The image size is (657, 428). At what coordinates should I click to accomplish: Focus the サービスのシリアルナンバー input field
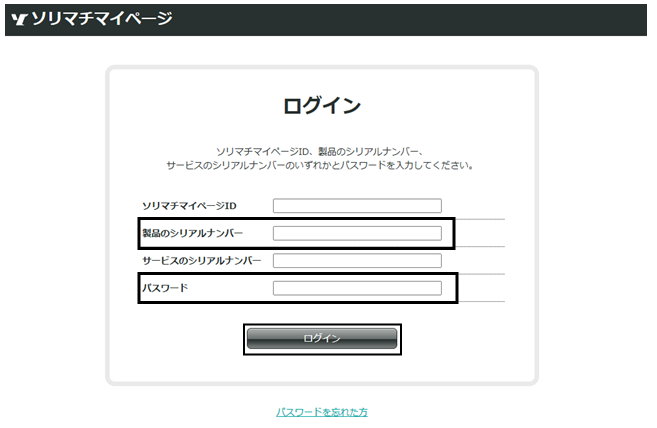(x=357, y=261)
